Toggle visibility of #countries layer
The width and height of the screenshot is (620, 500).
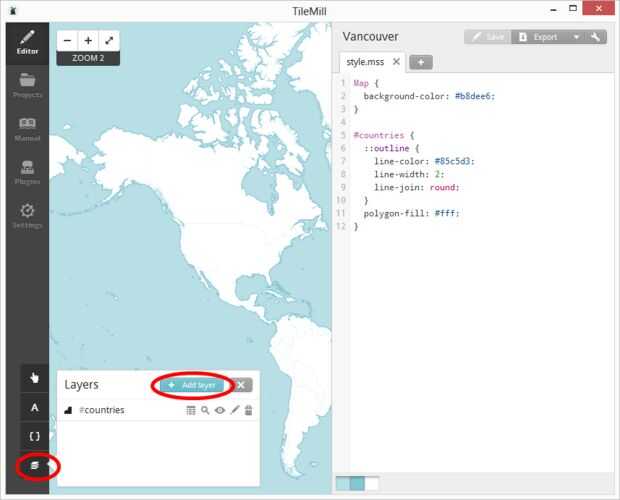coord(220,410)
